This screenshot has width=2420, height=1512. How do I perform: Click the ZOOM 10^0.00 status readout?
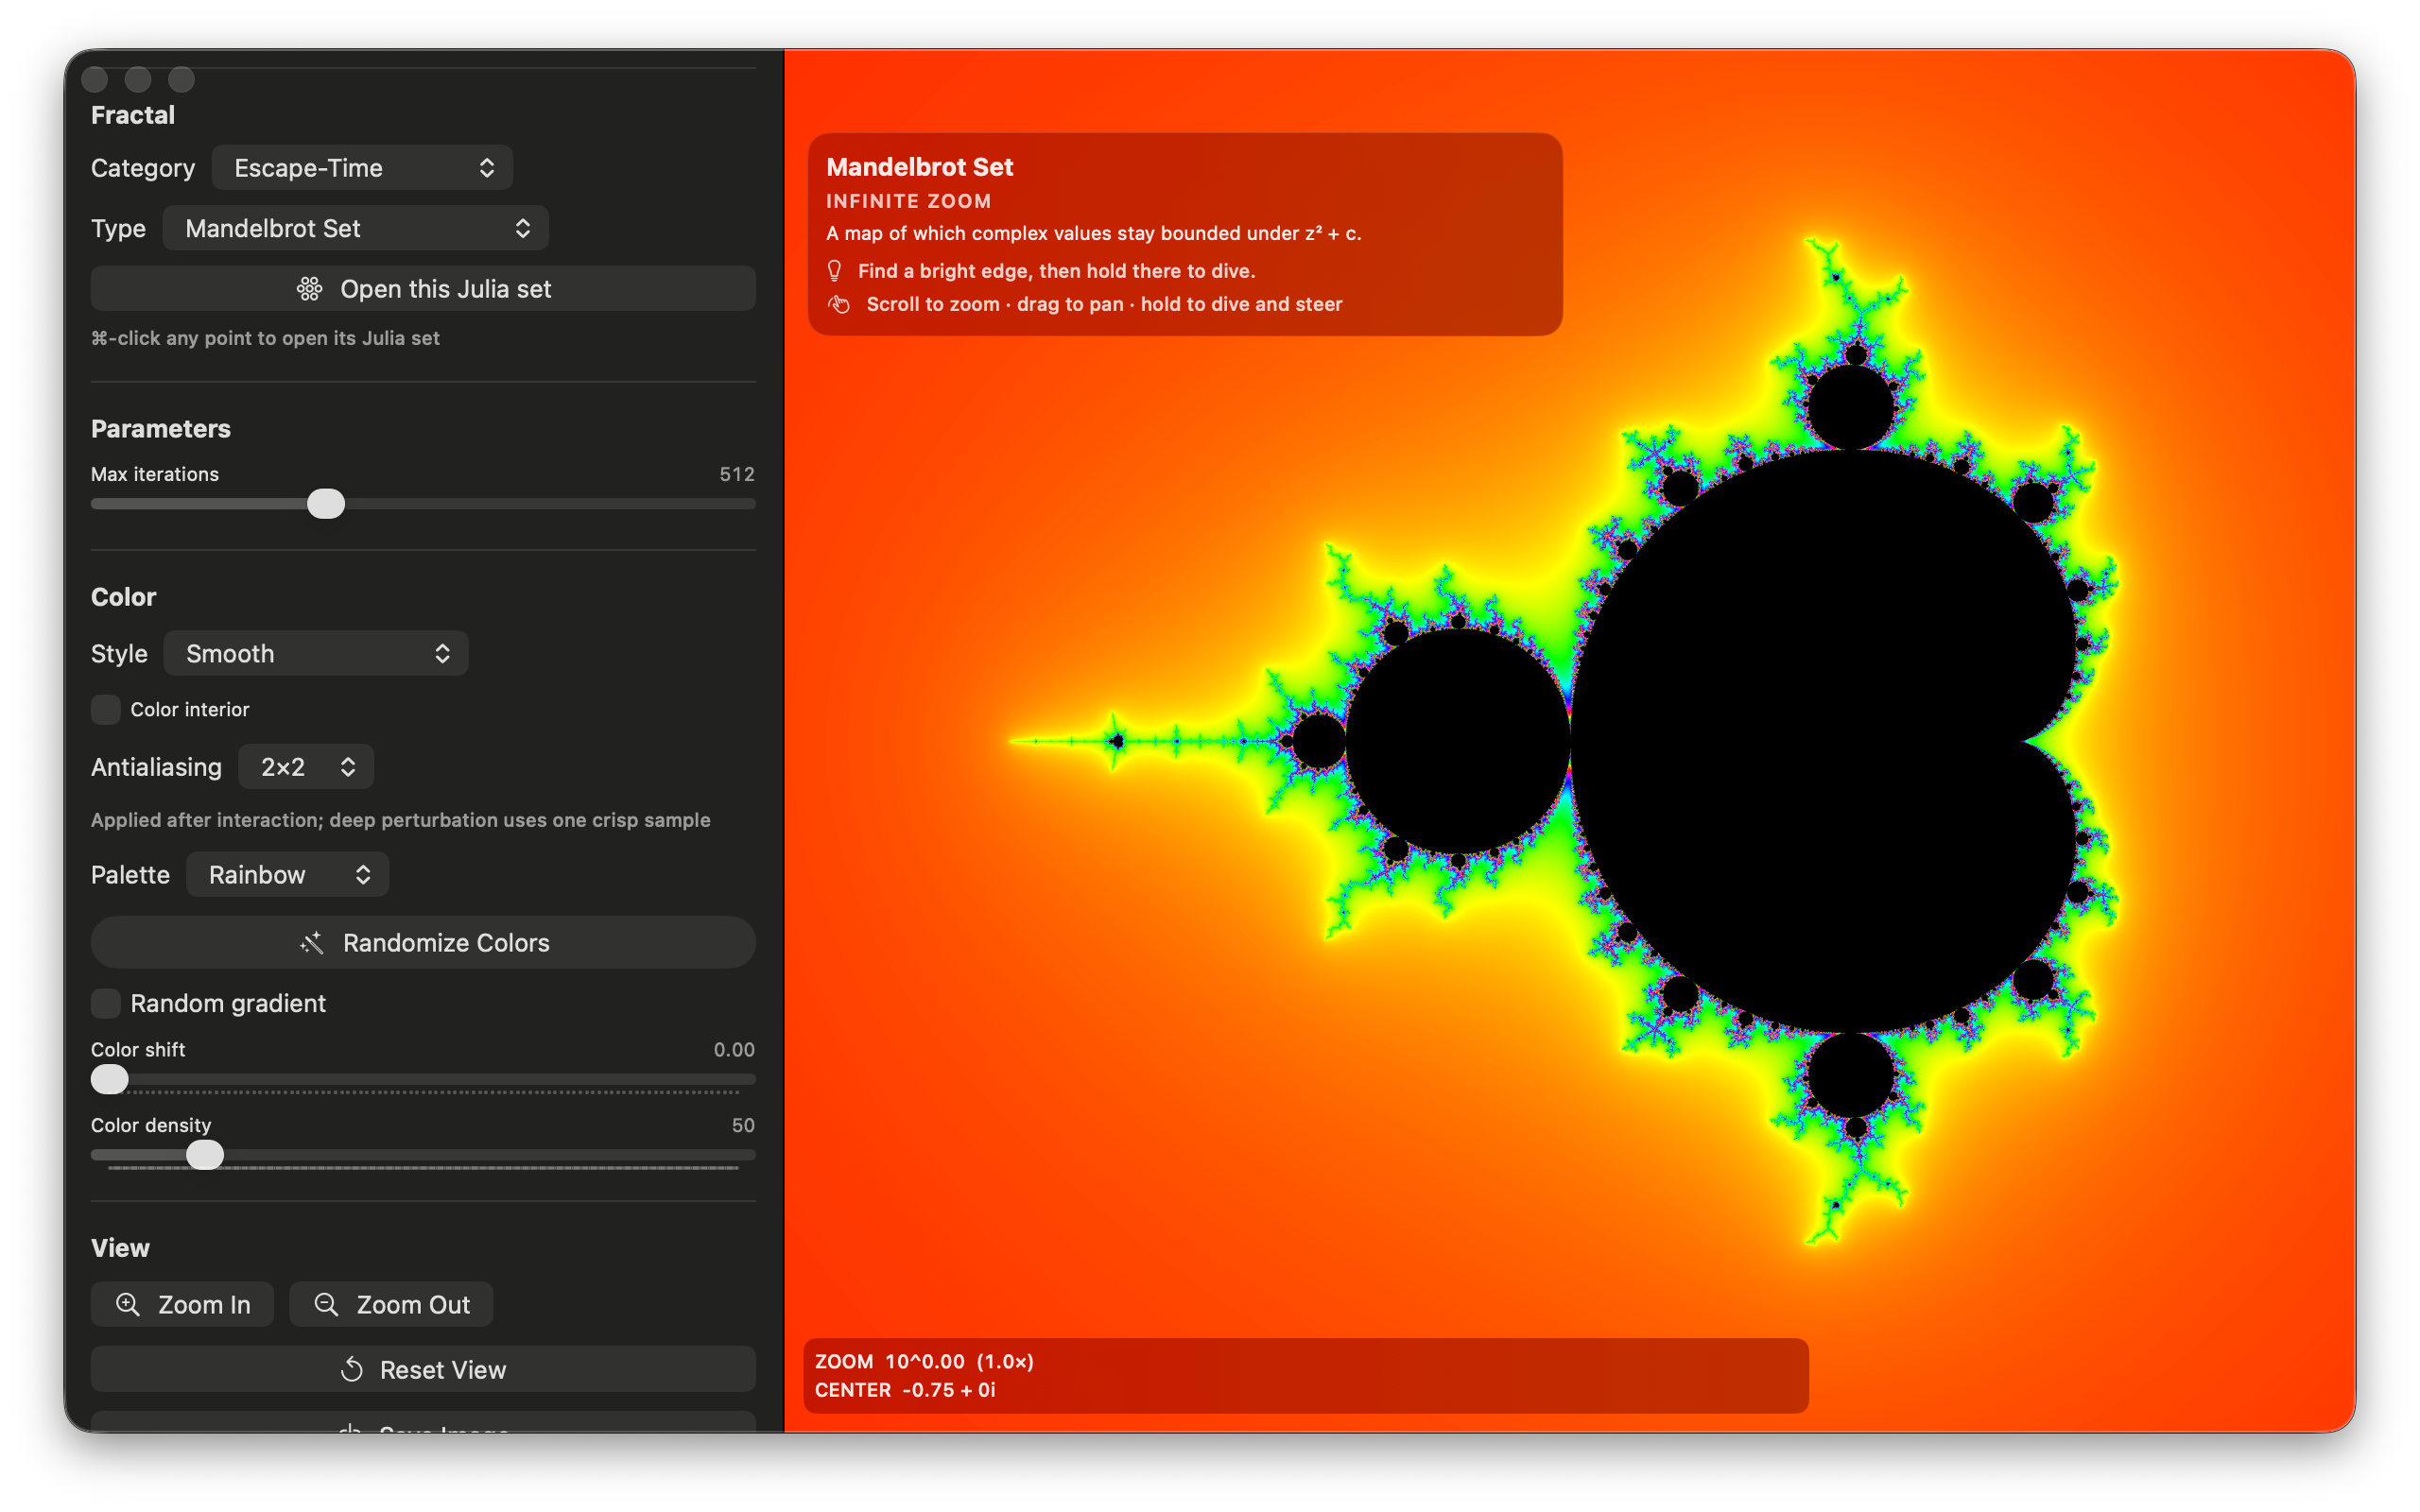coord(924,1361)
